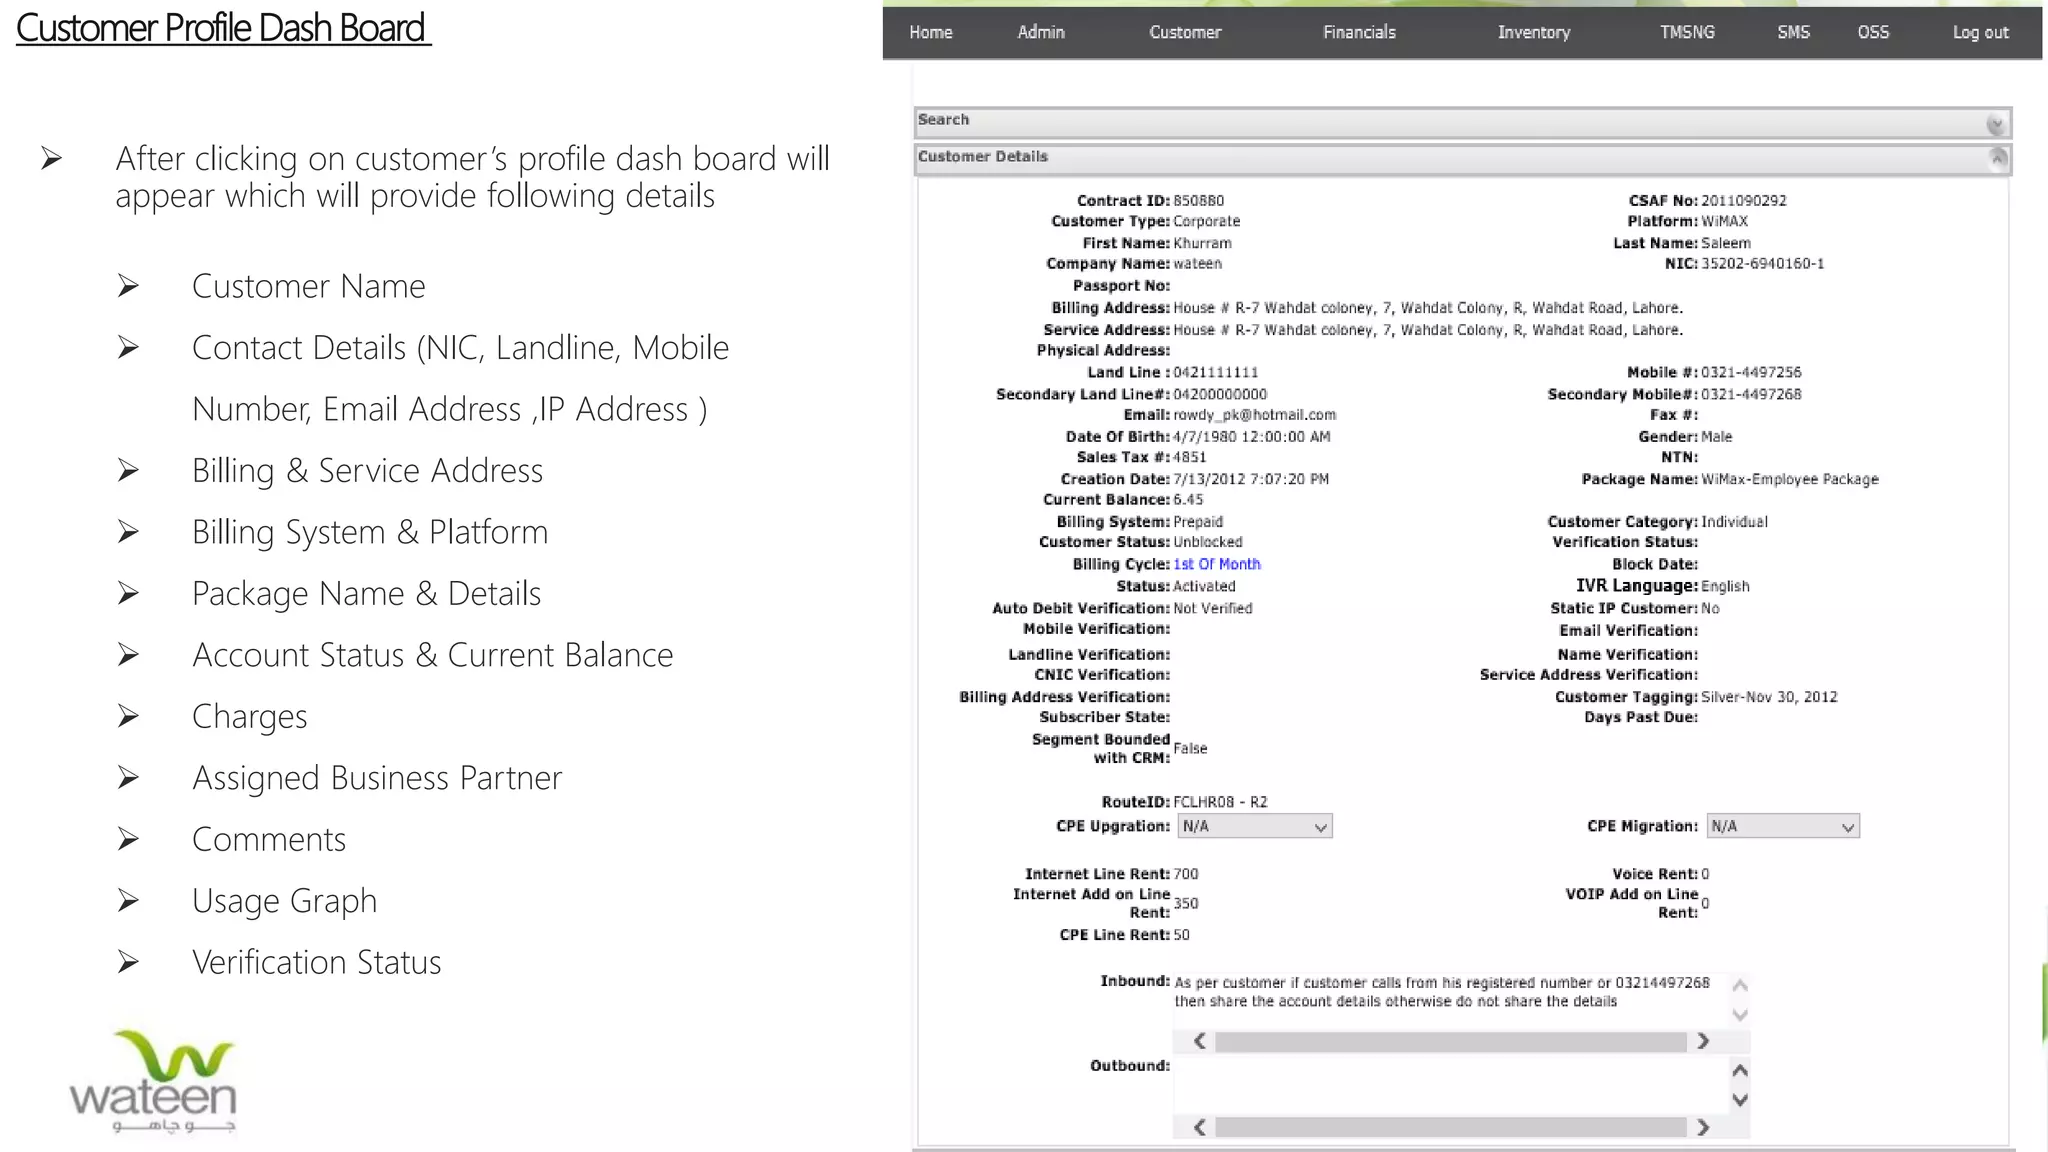Click the Outbound horizontal scrollbar track
The image size is (2048, 1152).
pos(1450,1128)
